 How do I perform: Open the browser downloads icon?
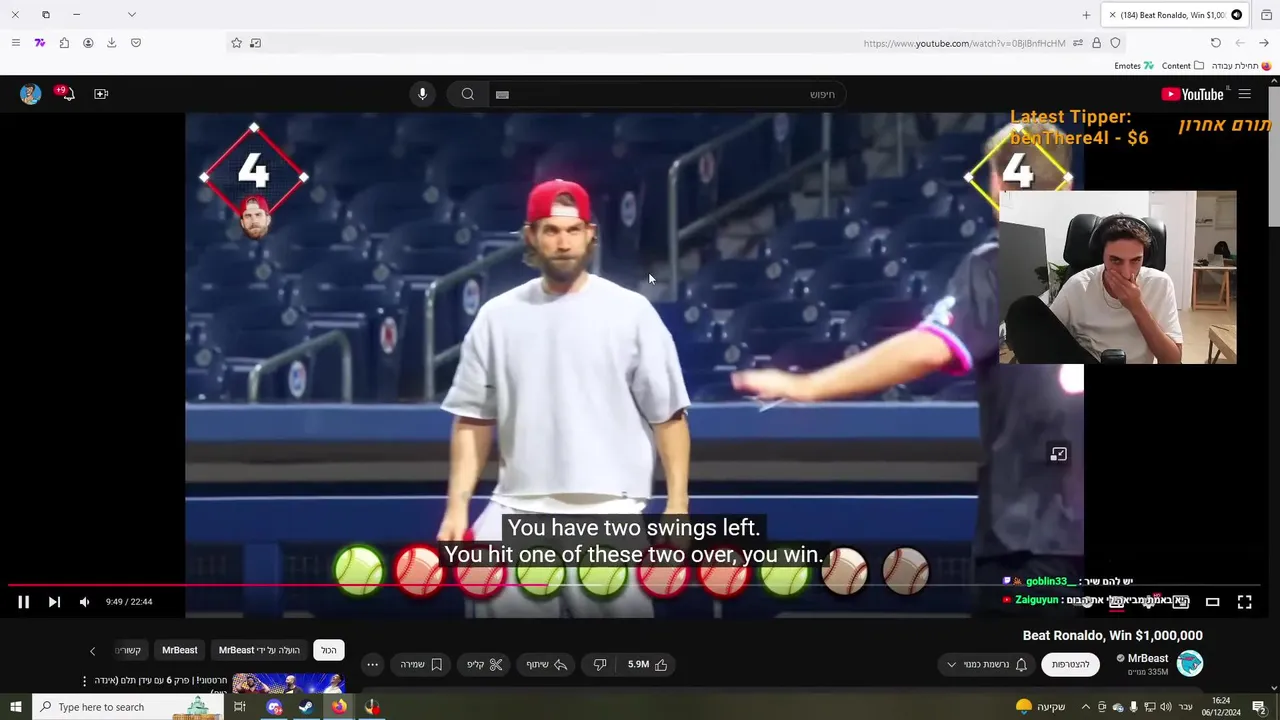pyautogui.click(x=111, y=43)
